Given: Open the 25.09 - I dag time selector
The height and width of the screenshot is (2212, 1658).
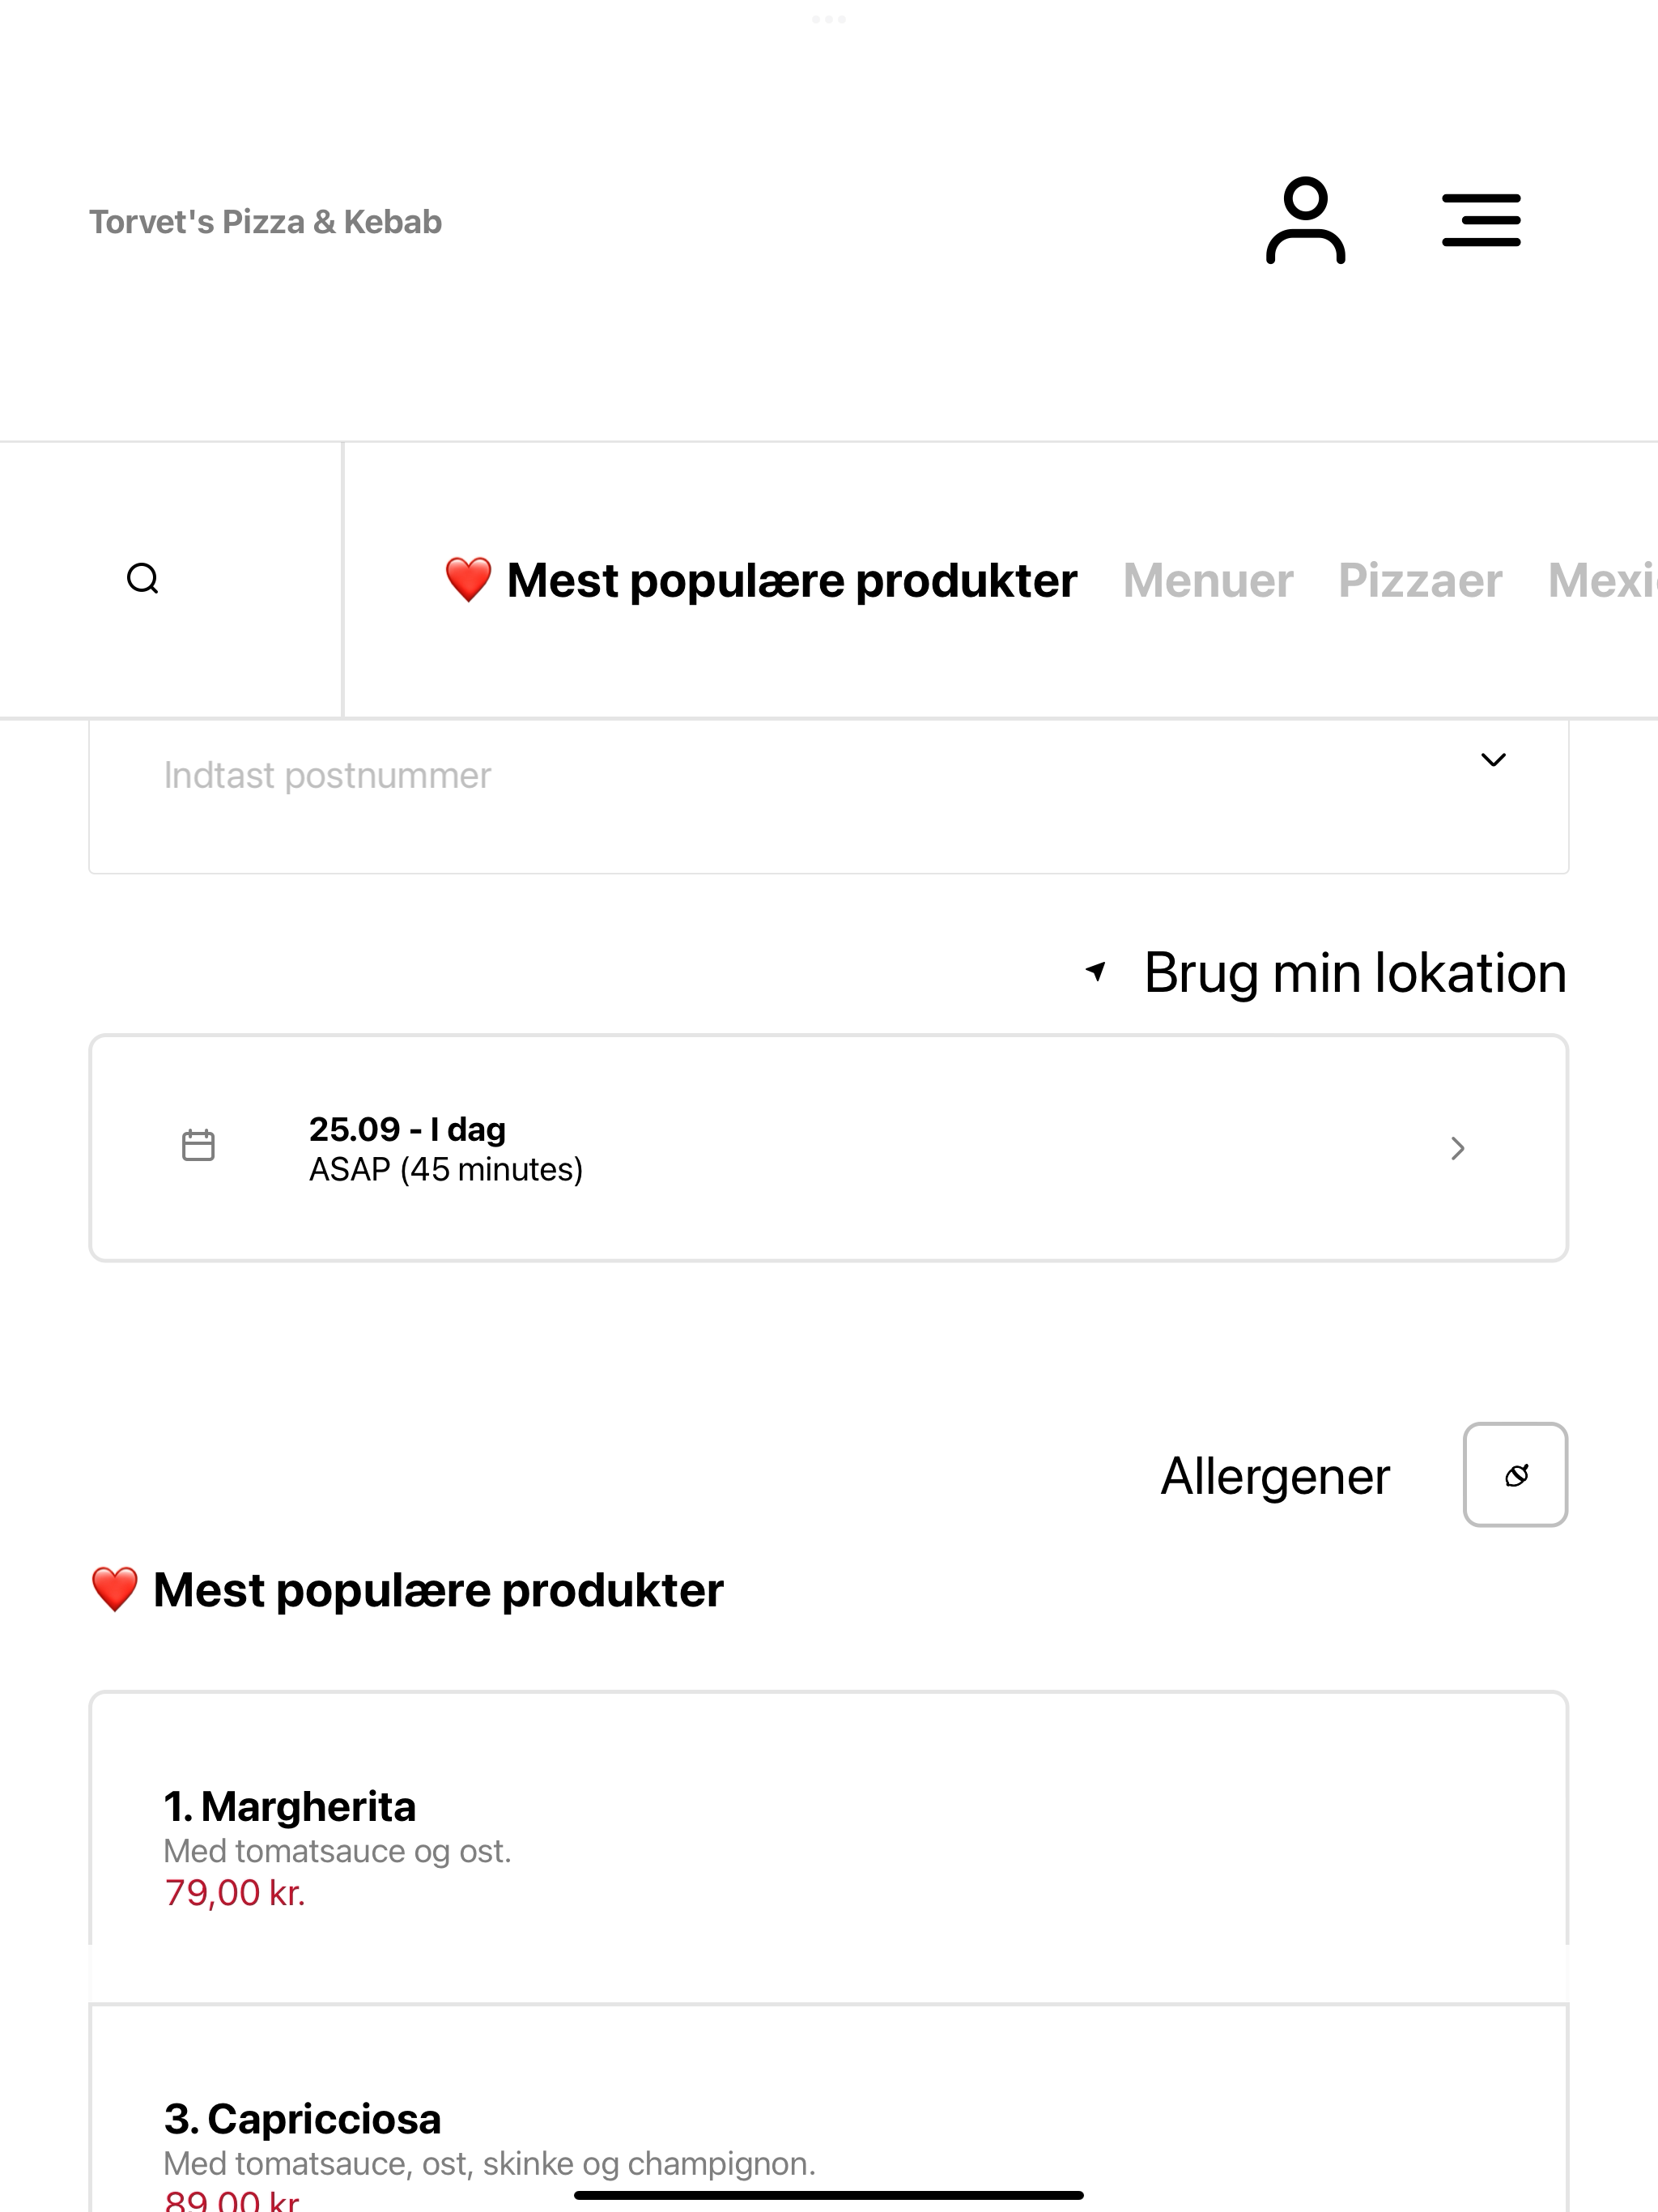Looking at the screenshot, I should [x=829, y=1148].
